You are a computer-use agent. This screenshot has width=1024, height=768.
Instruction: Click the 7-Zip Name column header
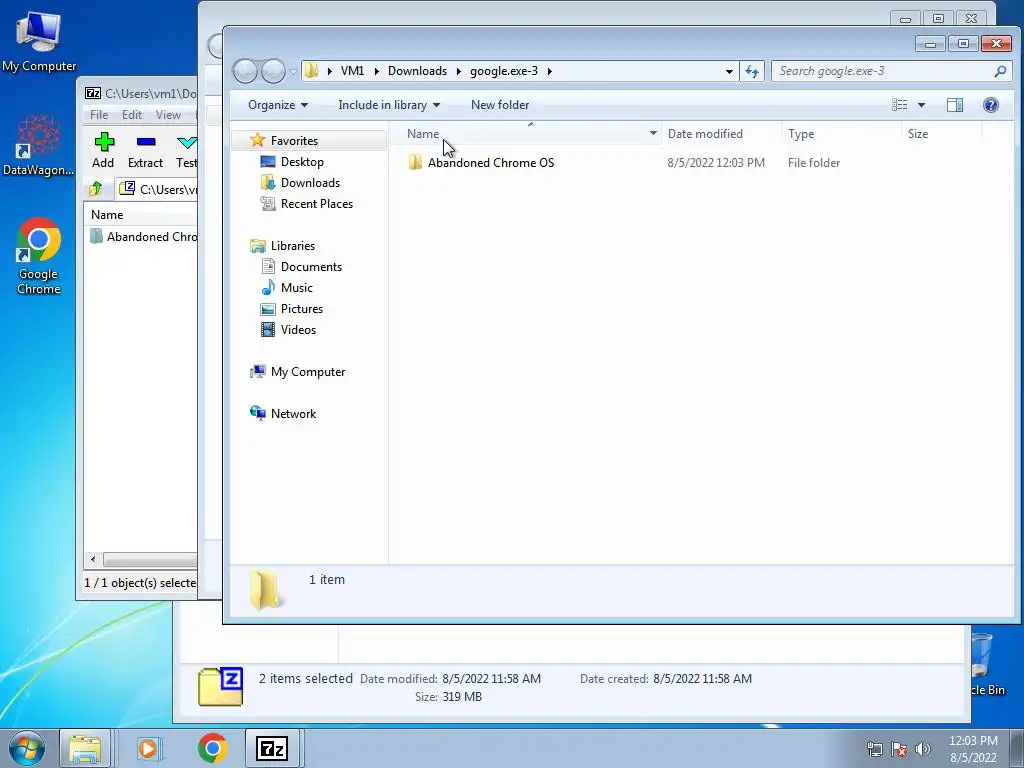pyautogui.click(x=141, y=215)
